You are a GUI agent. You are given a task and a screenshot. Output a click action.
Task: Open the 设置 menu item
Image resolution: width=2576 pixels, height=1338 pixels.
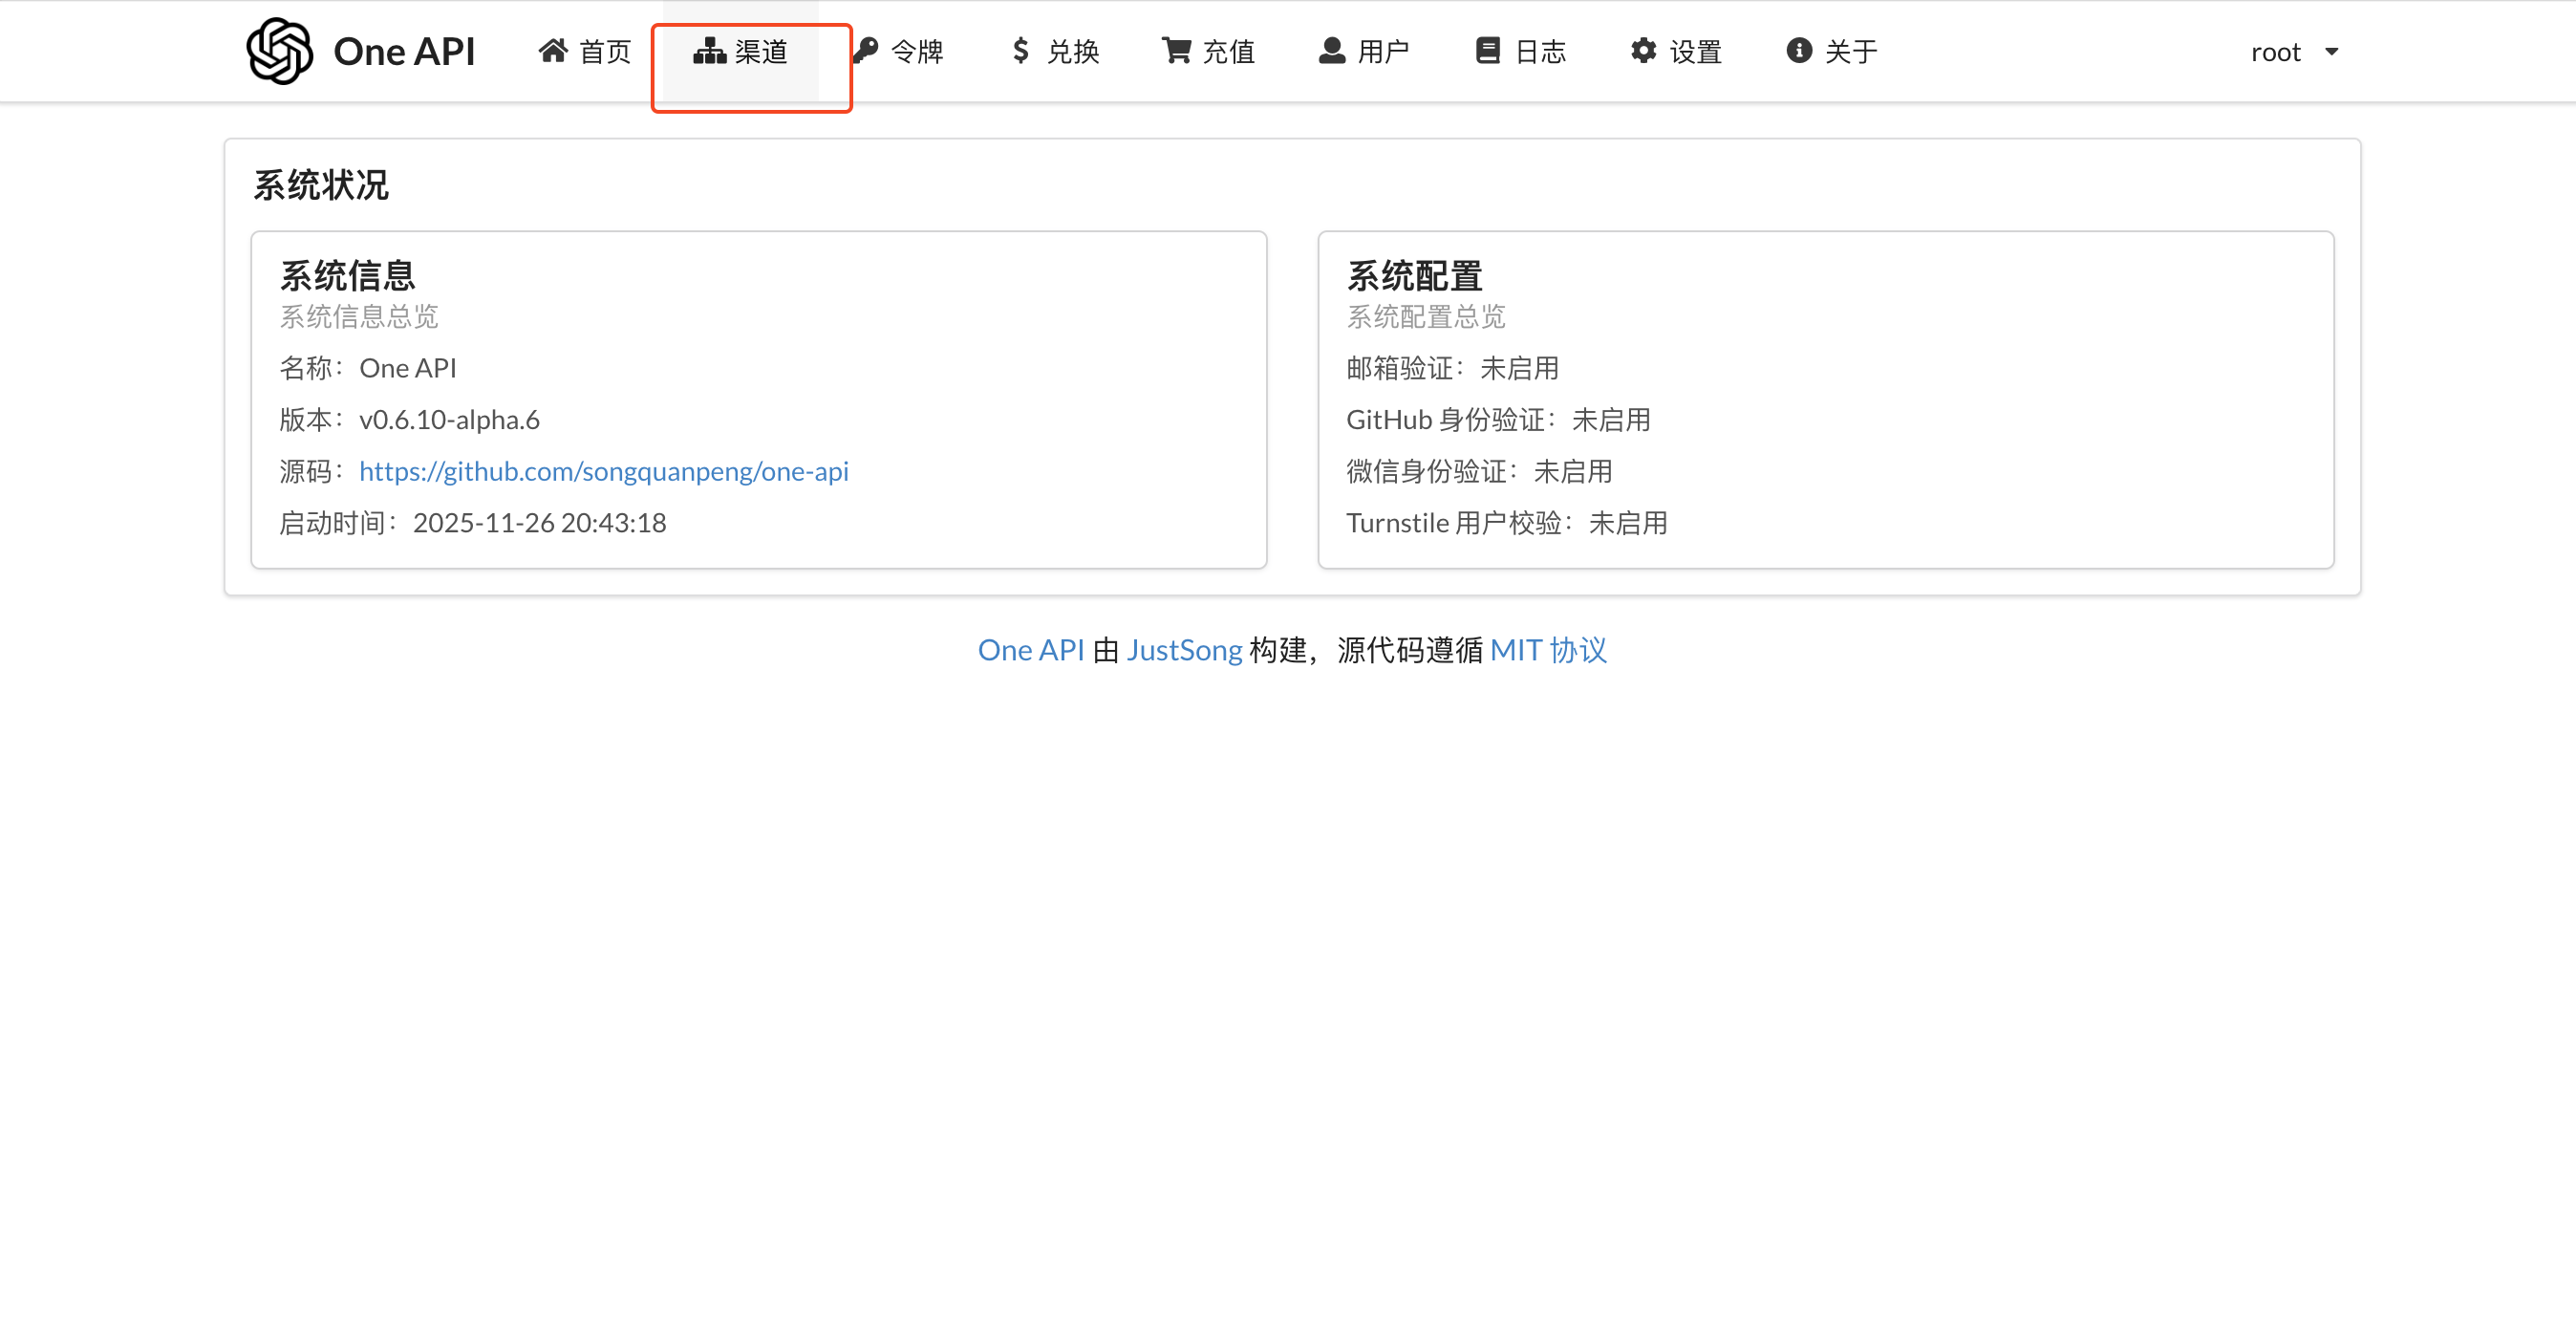coord(1676,51)
